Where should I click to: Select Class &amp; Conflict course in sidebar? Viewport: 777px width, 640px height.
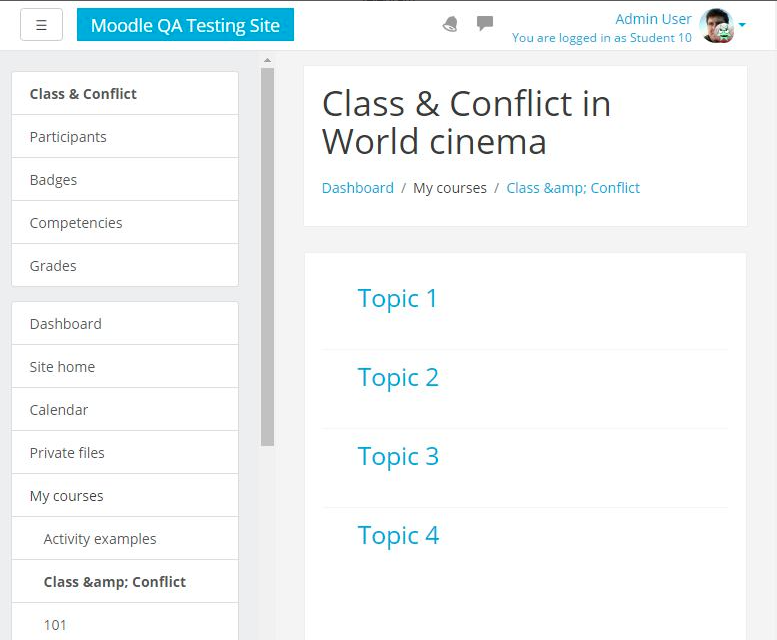pos(125,582)
